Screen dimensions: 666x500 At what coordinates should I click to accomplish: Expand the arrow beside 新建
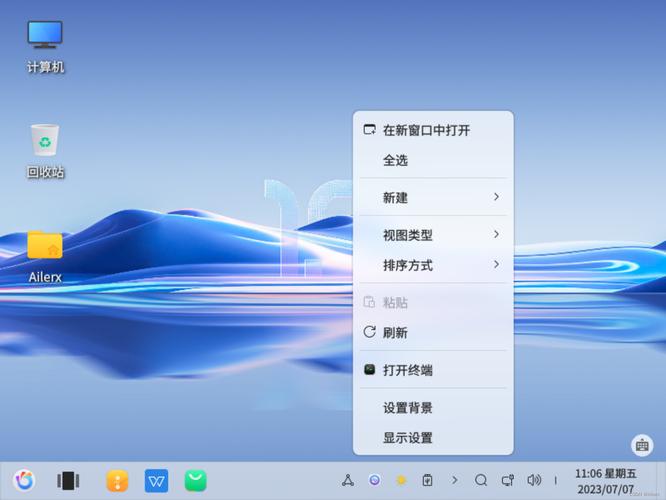[x=496, y=197]
